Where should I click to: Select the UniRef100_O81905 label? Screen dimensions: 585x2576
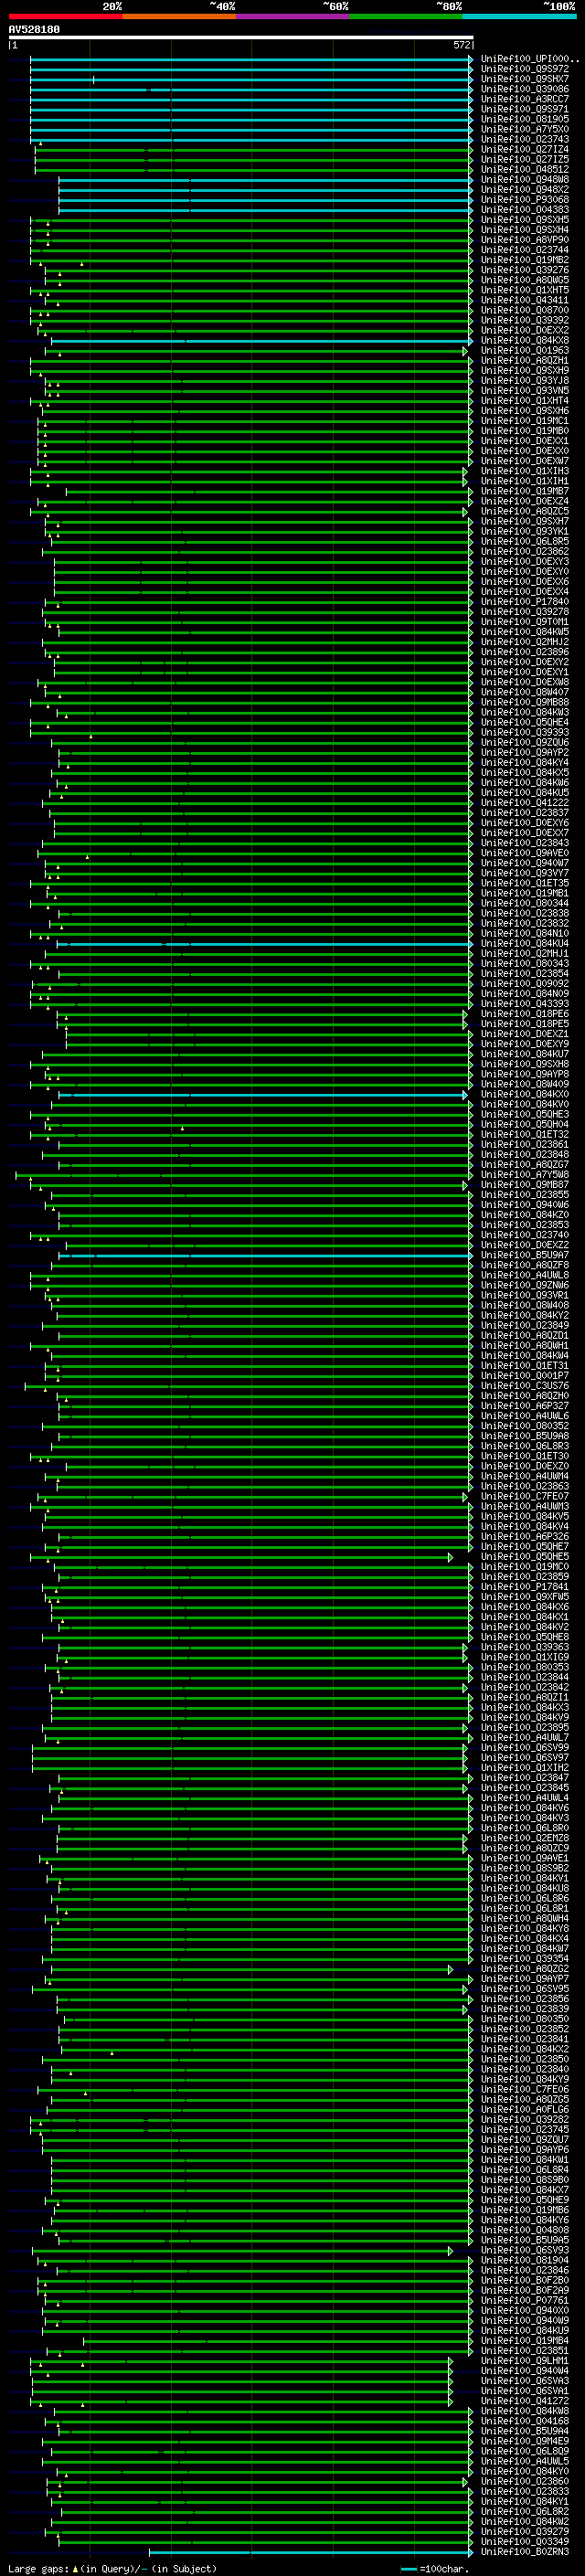525,119
